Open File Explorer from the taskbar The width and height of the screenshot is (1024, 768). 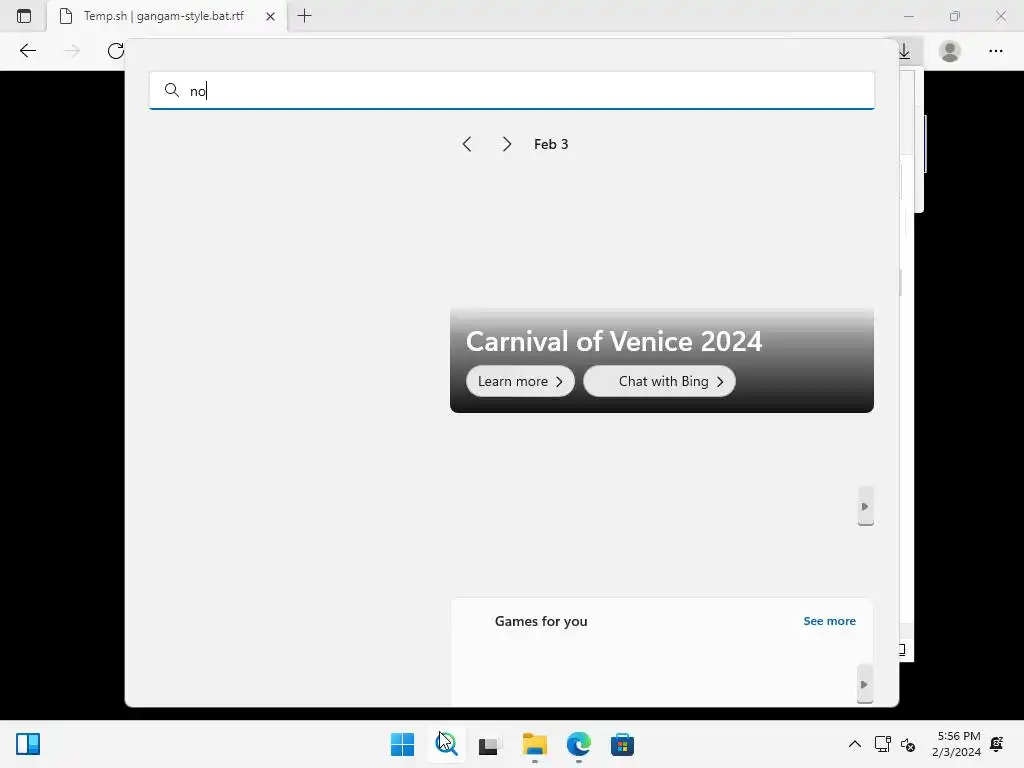pyautogui.click(x=535, y=744)
